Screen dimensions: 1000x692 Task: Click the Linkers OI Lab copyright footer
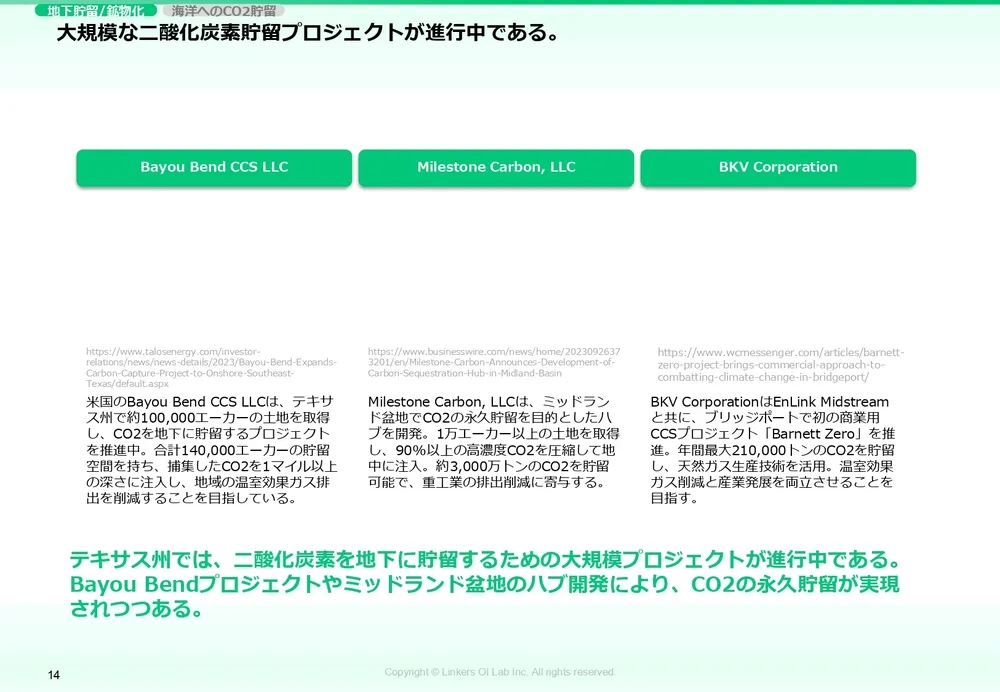click(x=500, y=672)
